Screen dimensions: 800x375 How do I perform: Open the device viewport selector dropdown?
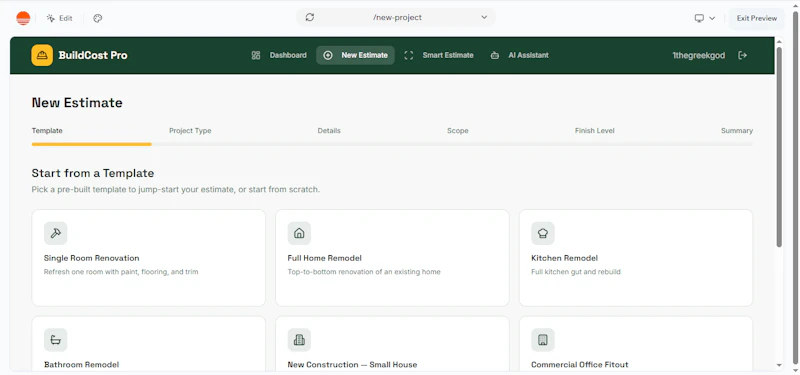click(705, 18)
